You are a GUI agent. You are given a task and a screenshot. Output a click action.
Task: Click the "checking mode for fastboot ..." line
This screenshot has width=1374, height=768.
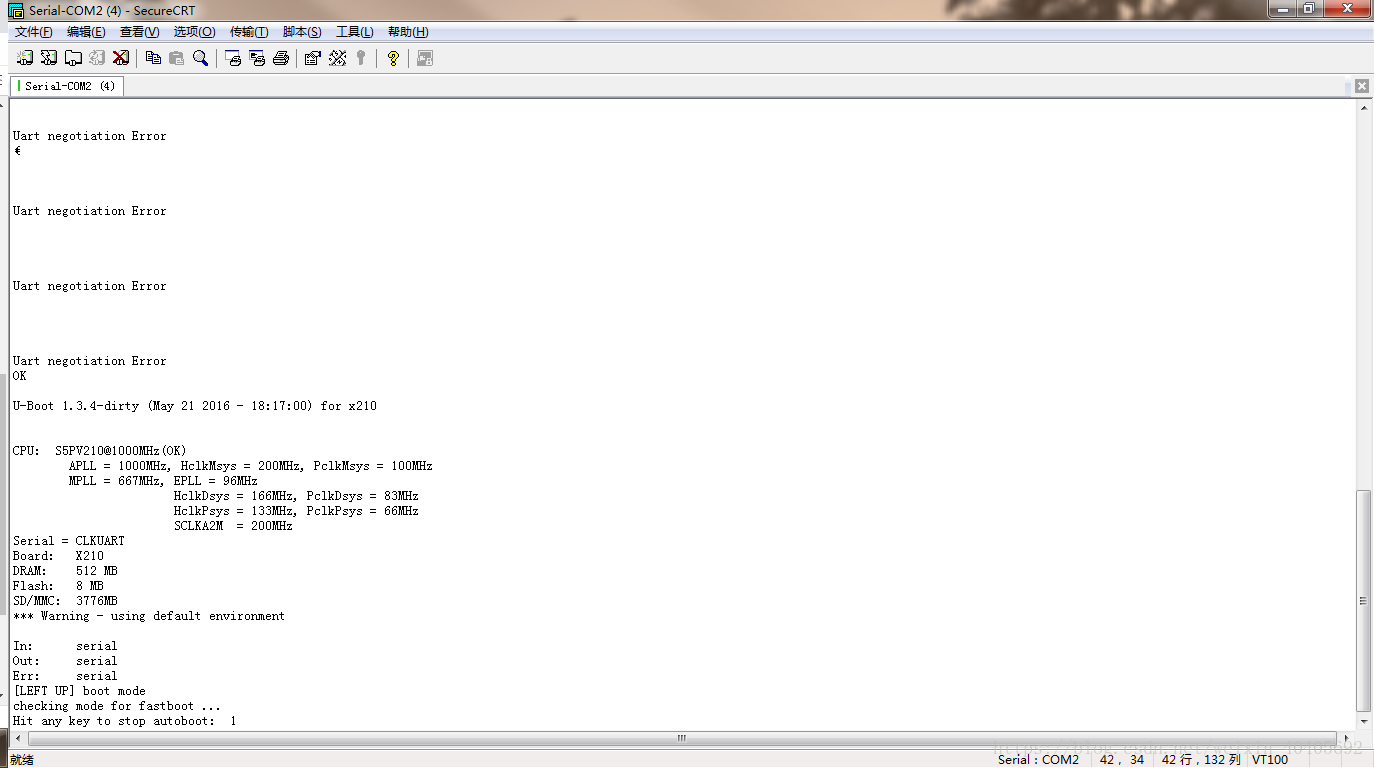117,706
